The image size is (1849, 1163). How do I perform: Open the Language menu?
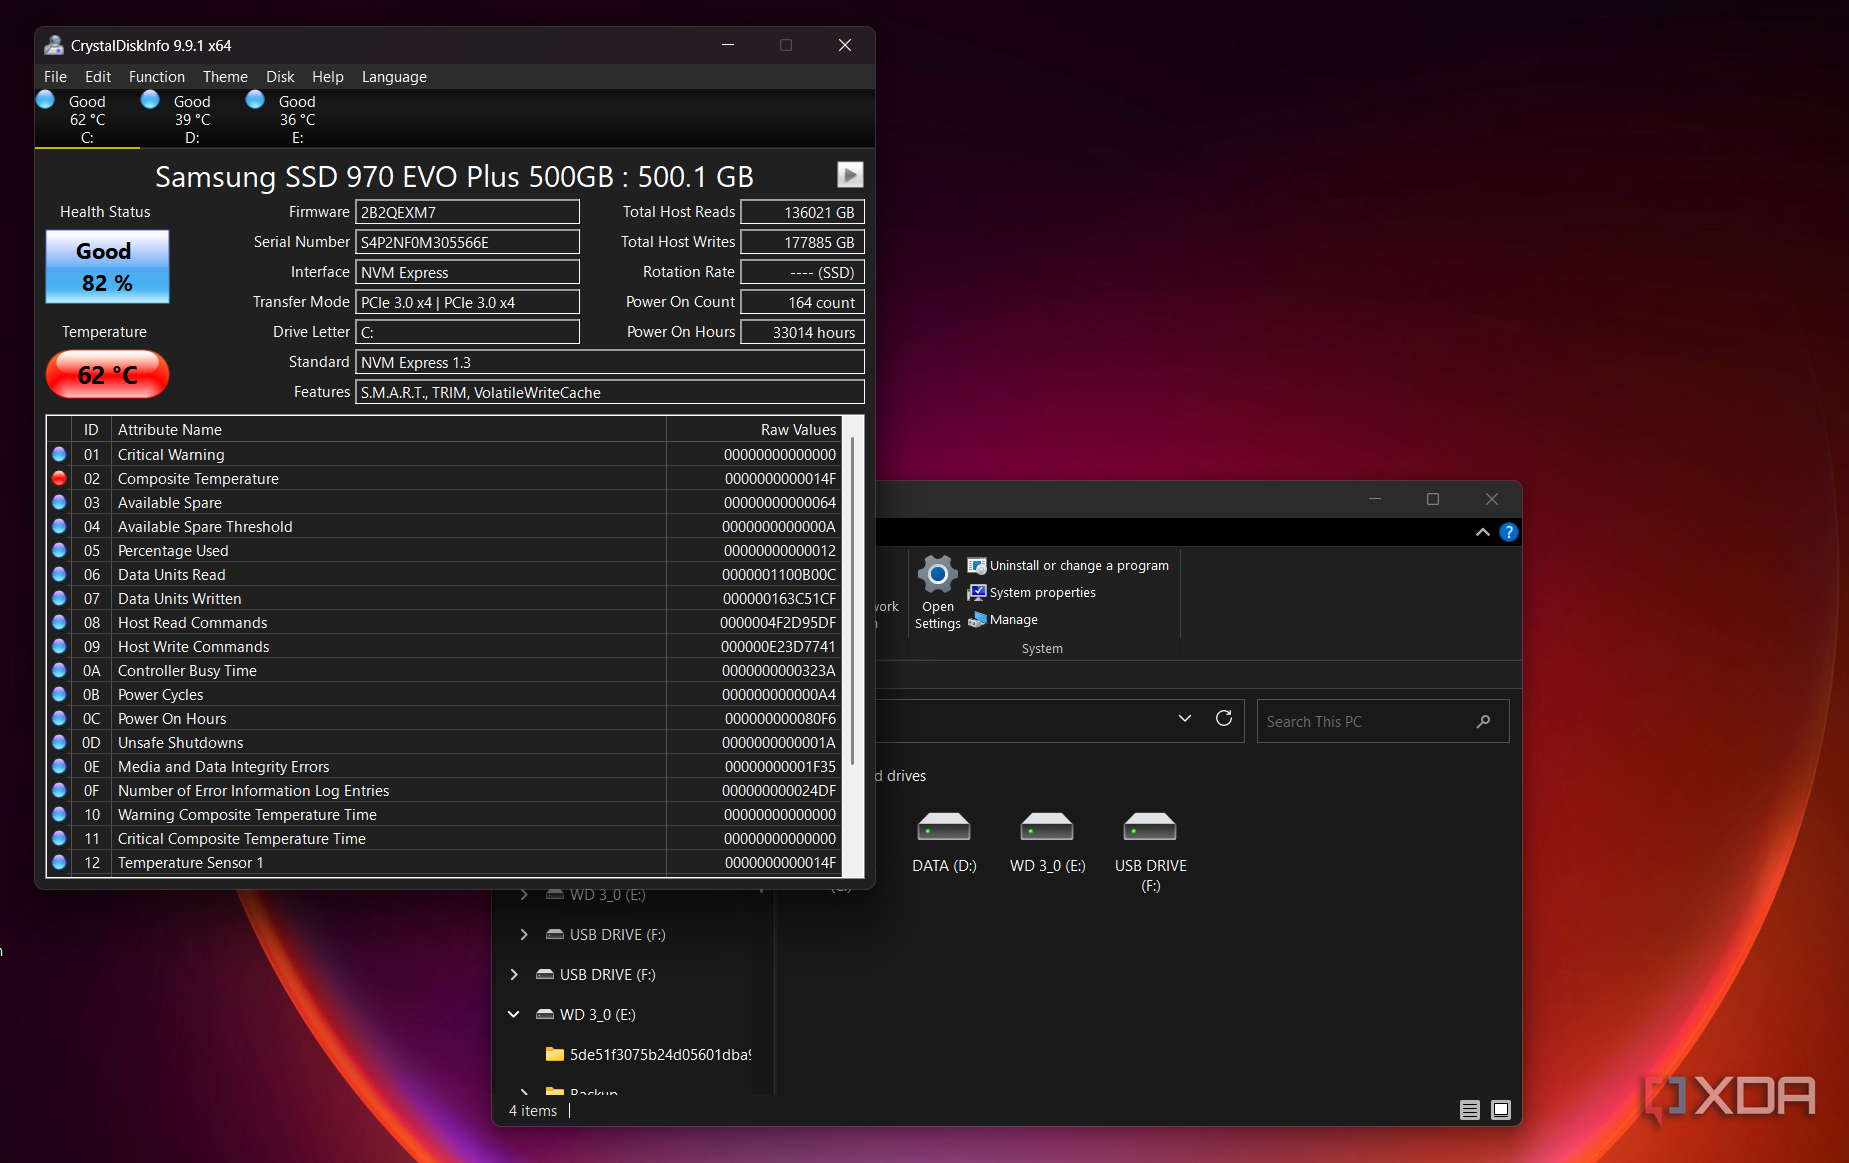394,77
